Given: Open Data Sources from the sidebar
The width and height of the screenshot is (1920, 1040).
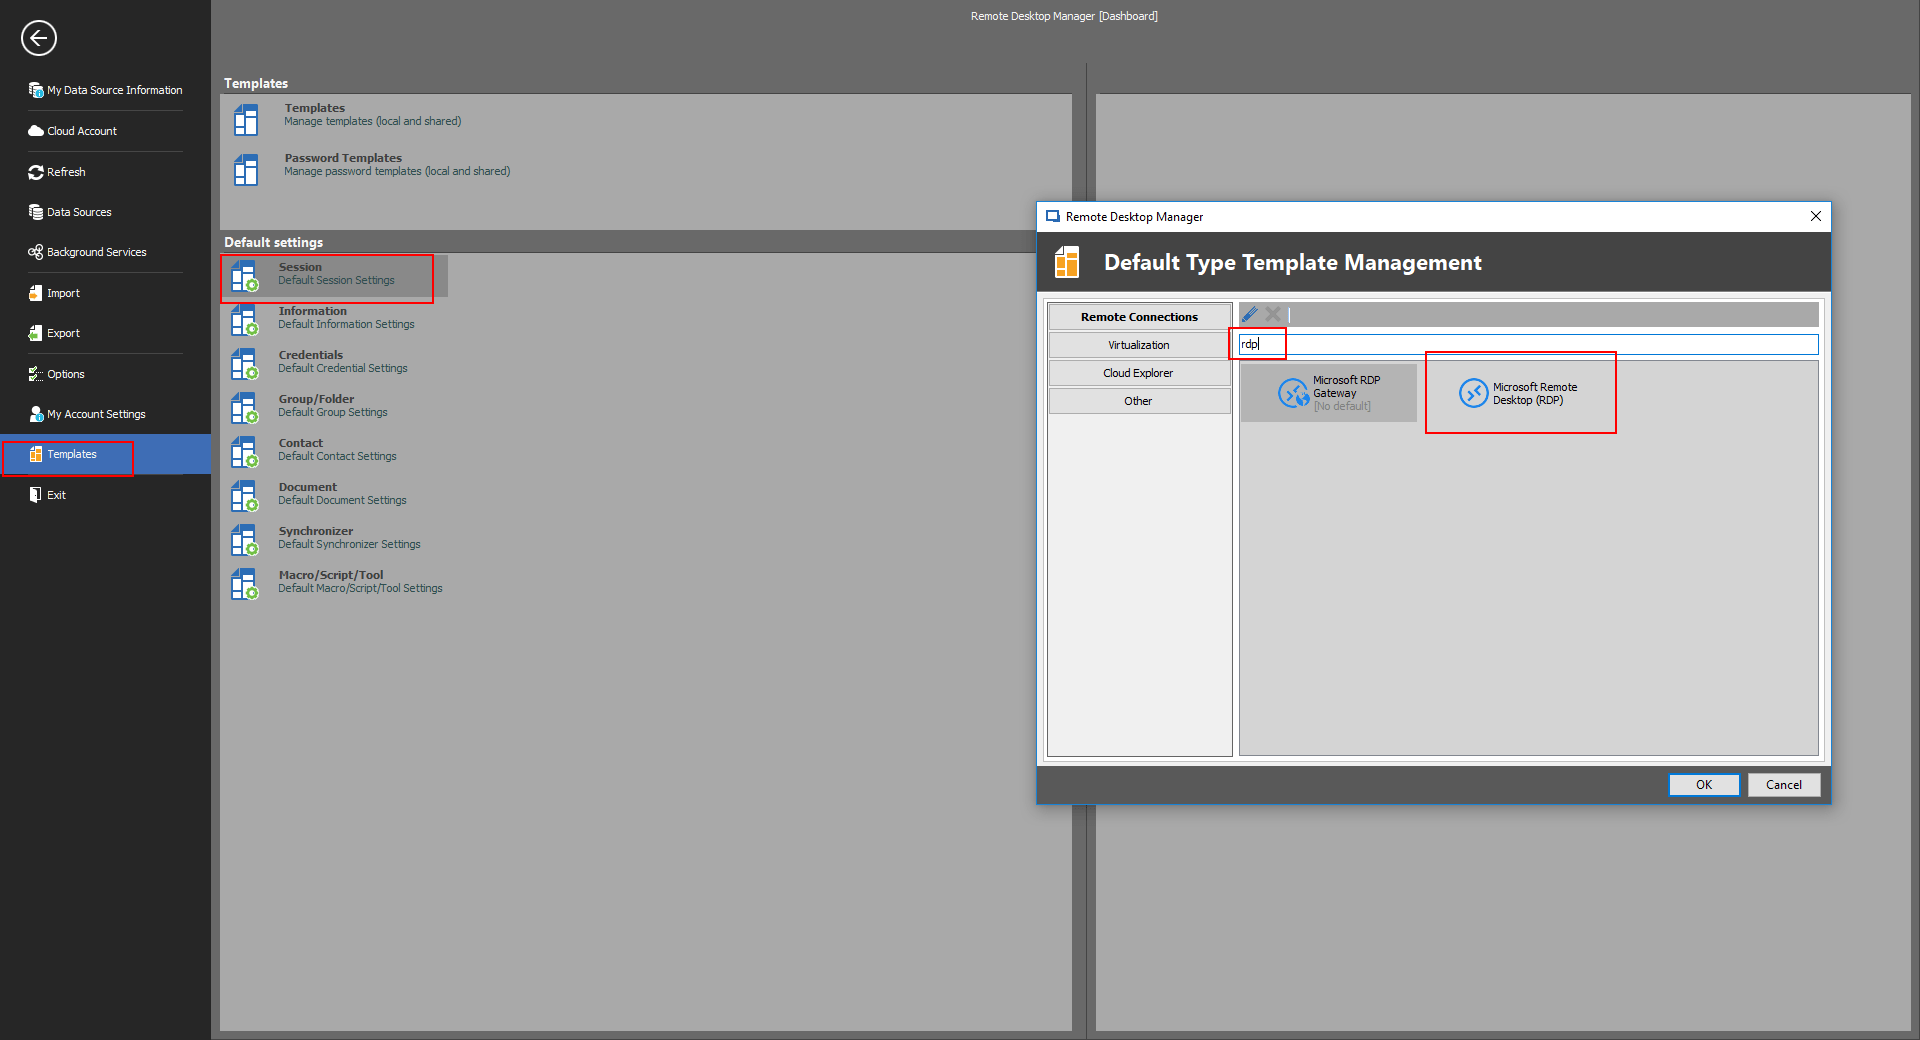Looking at the screenshot, I should tap(78, 211).
